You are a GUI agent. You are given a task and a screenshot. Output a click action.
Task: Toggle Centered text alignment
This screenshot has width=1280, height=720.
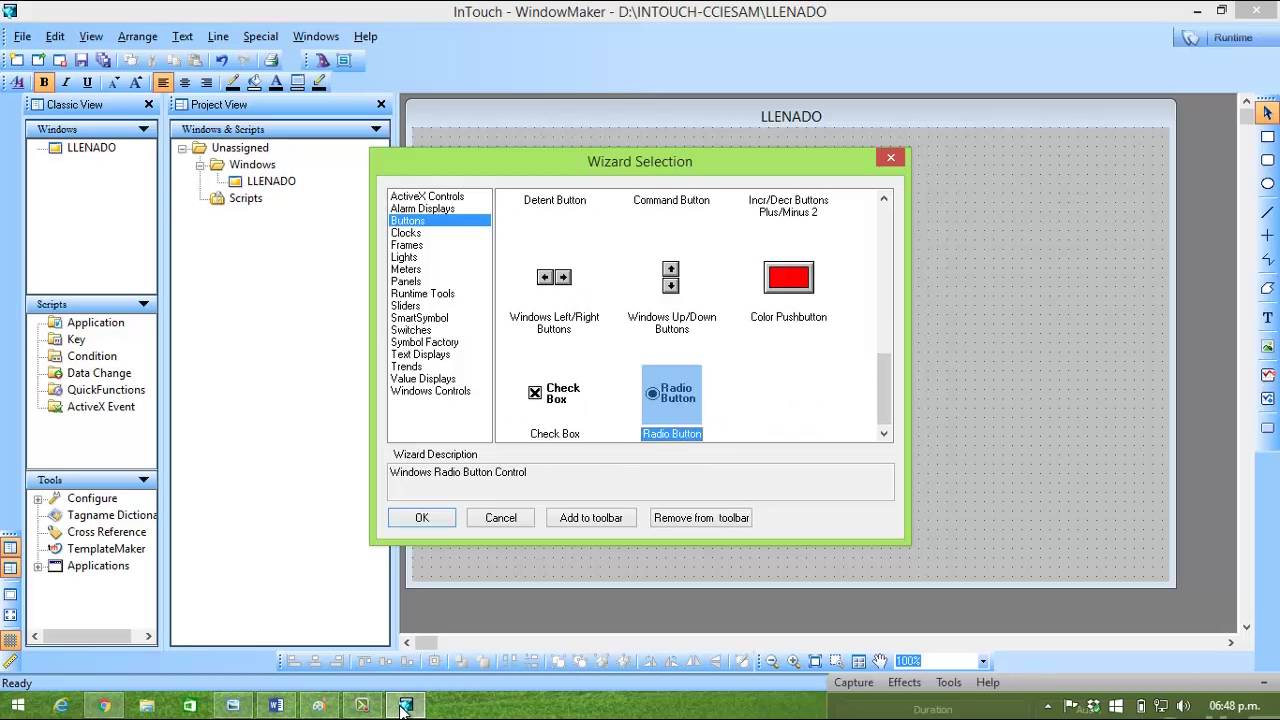click(185, 82)
